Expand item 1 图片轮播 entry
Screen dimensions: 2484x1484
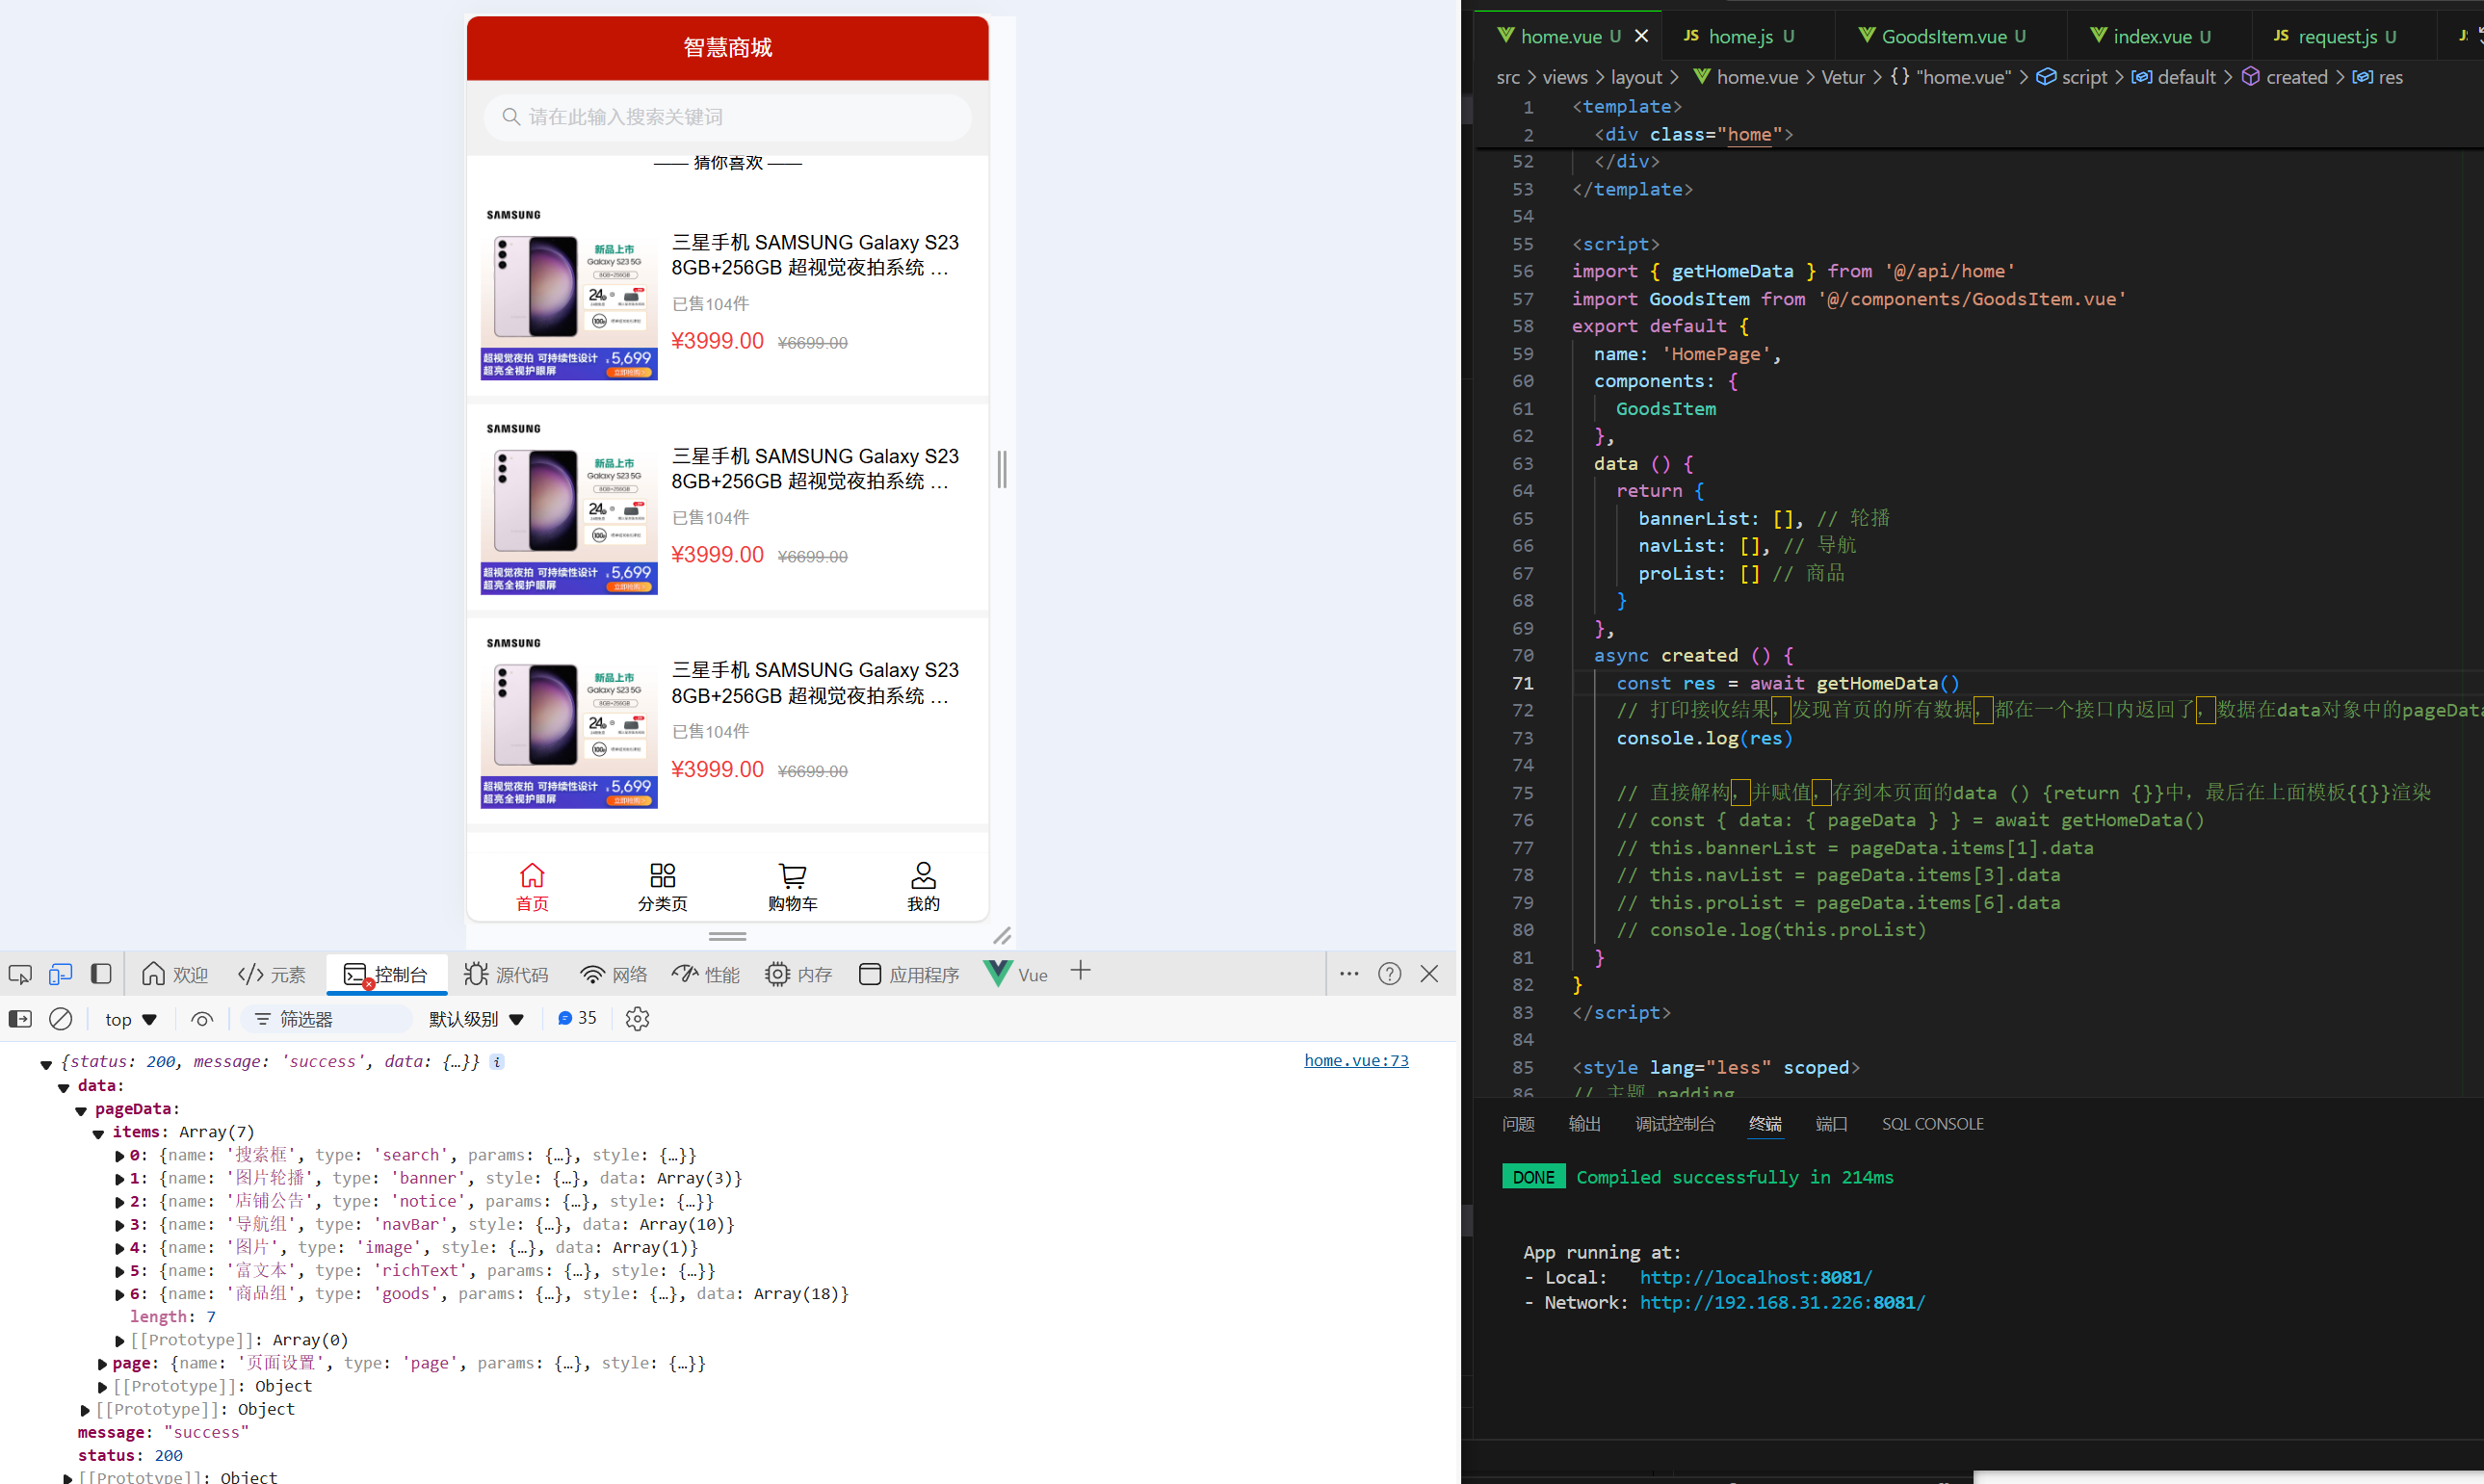[120, 1179]
